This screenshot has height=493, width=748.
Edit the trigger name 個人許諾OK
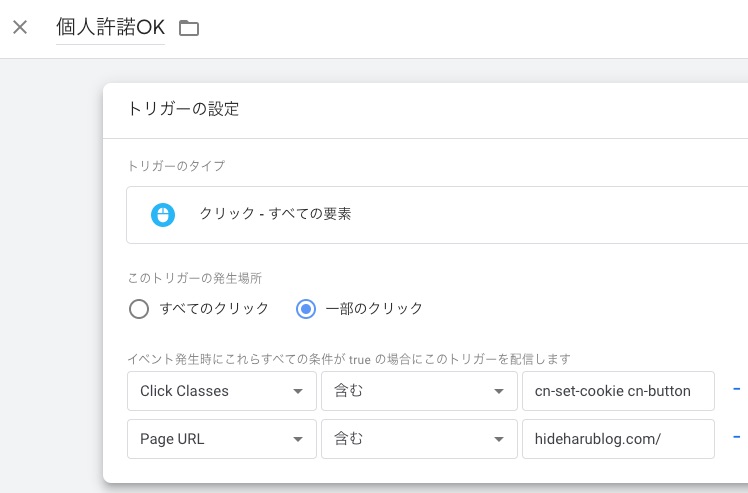coord(110,27)
